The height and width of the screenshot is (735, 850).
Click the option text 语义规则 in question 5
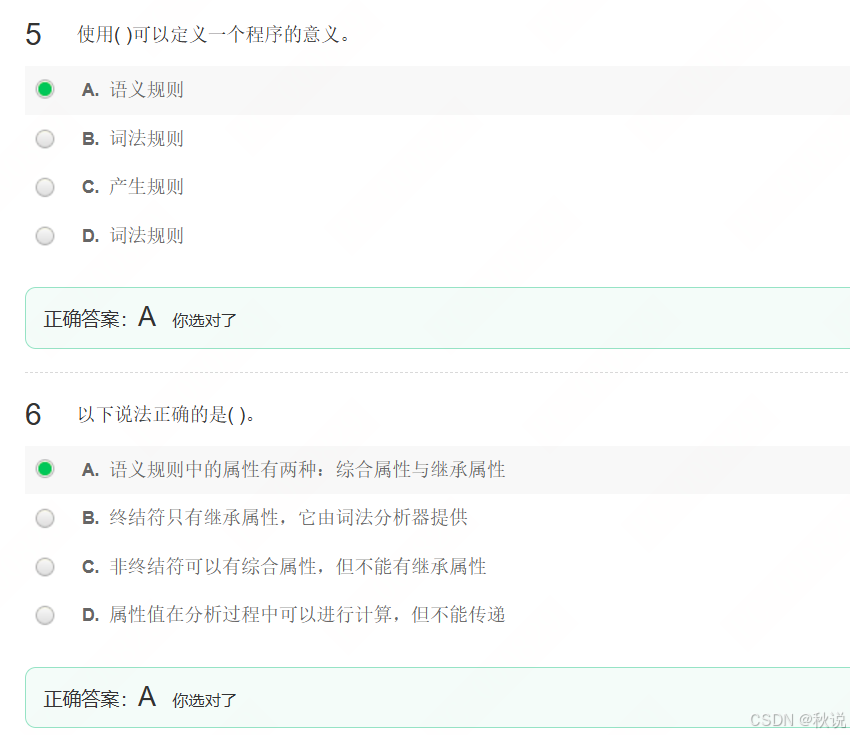tap(146, 89)
